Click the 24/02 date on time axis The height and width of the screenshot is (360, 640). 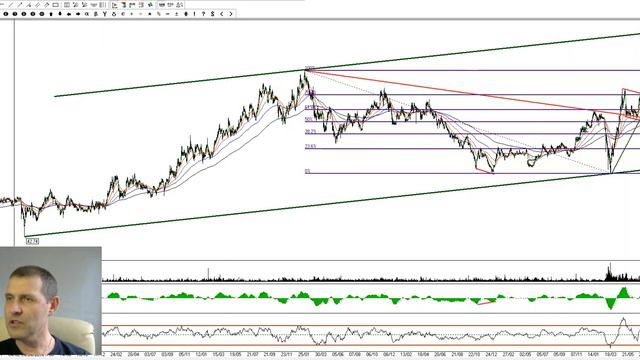[116, 355]
